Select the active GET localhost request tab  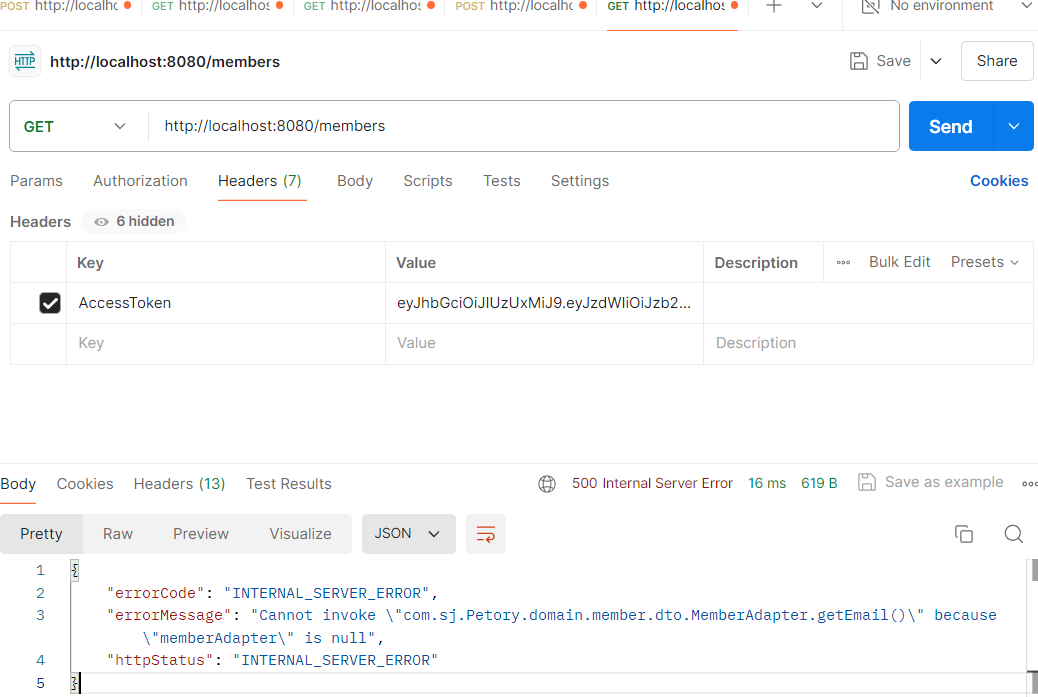point(672,6)
